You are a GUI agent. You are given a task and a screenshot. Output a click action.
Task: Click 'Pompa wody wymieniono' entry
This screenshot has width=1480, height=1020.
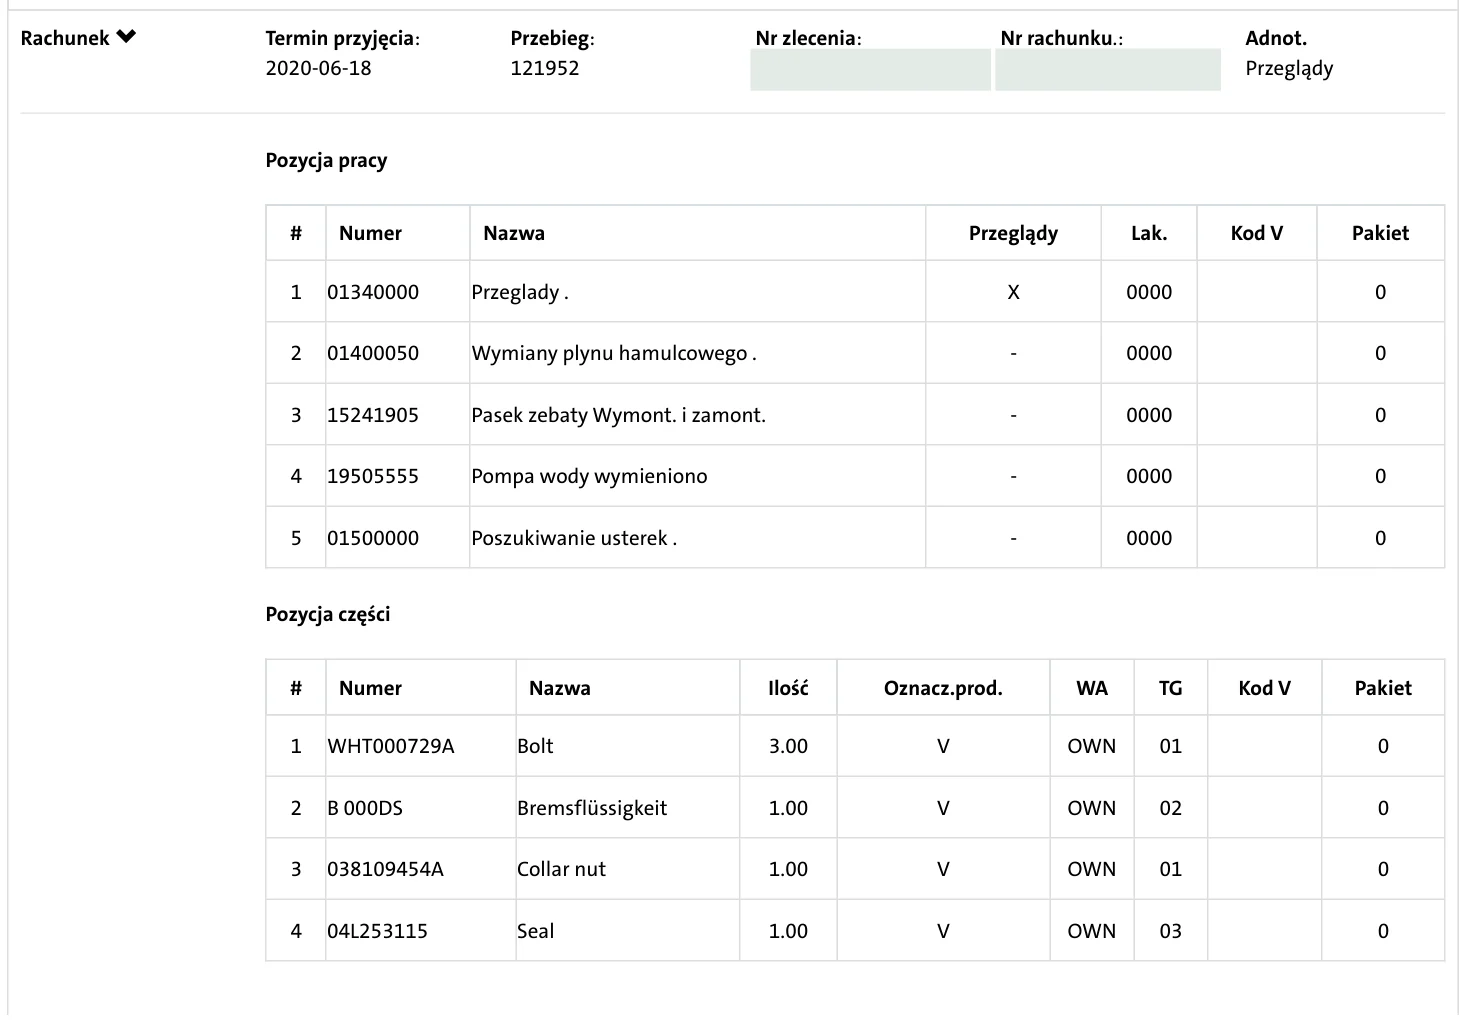(x=589, y=477)
